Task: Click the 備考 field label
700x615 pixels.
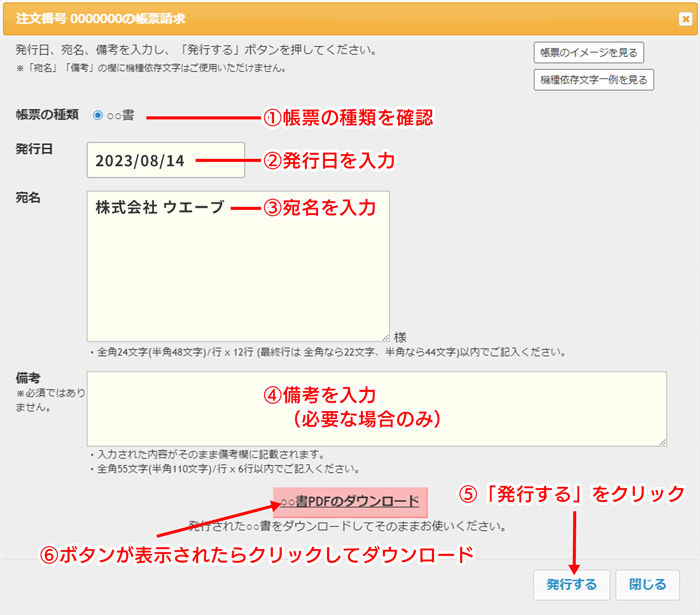Action: [28, 379]
